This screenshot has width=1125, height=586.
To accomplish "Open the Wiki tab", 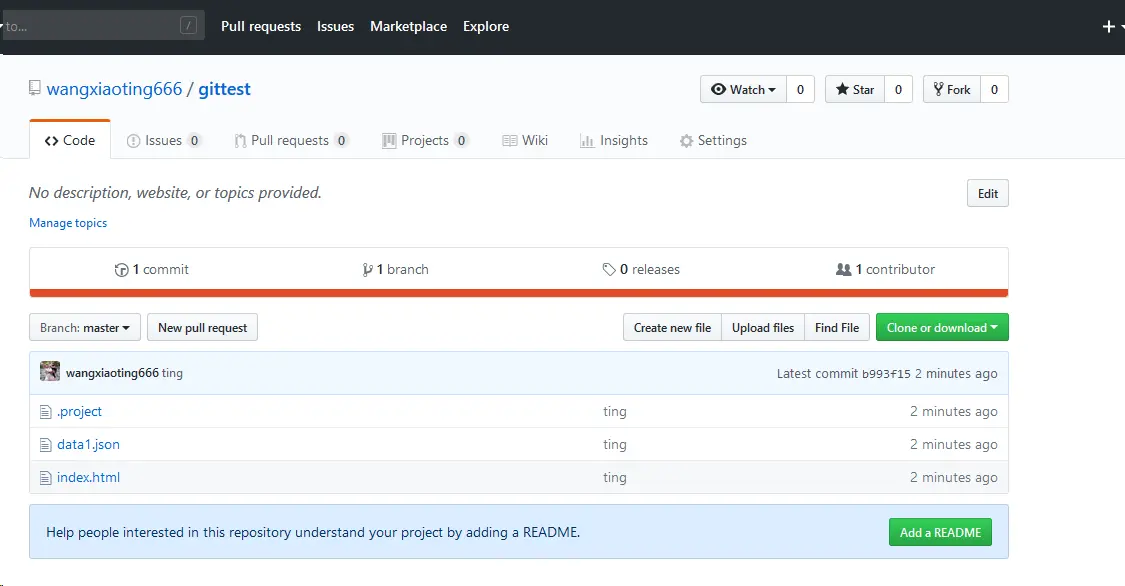I will 525,141.
